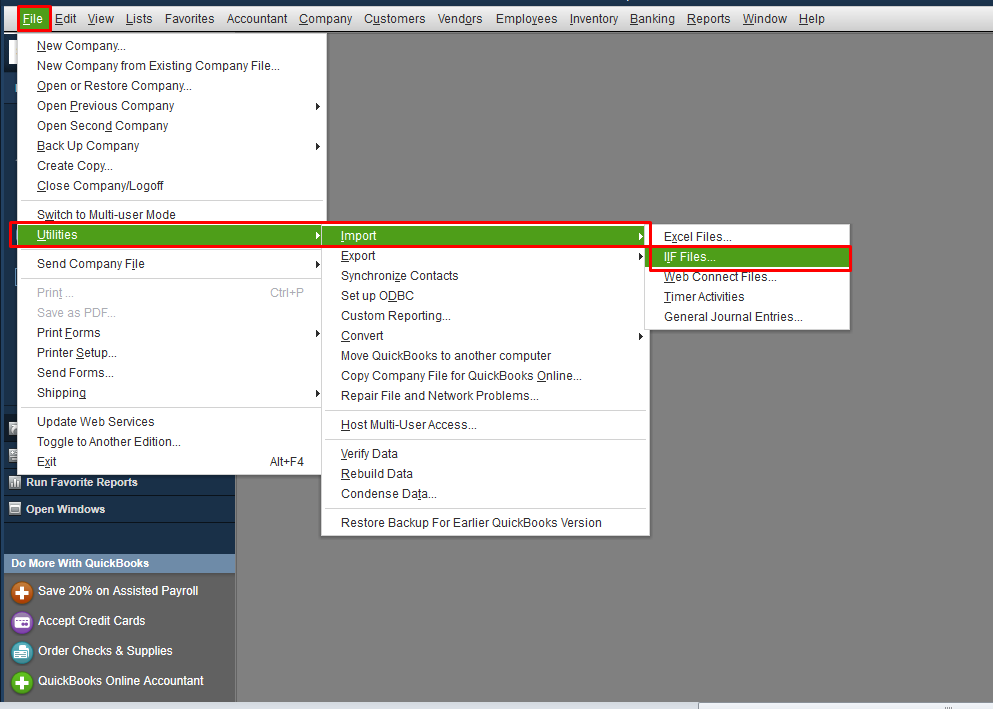Choose Create Copy... menu entry
This screenshot has width=993, height=709.
tap(172, 166)
